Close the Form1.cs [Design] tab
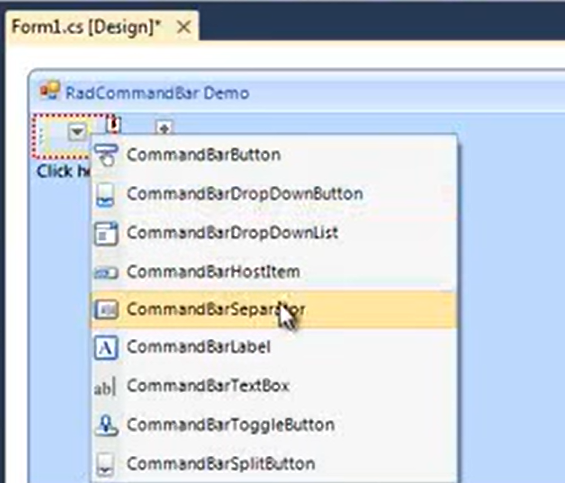 pos(184,27)
